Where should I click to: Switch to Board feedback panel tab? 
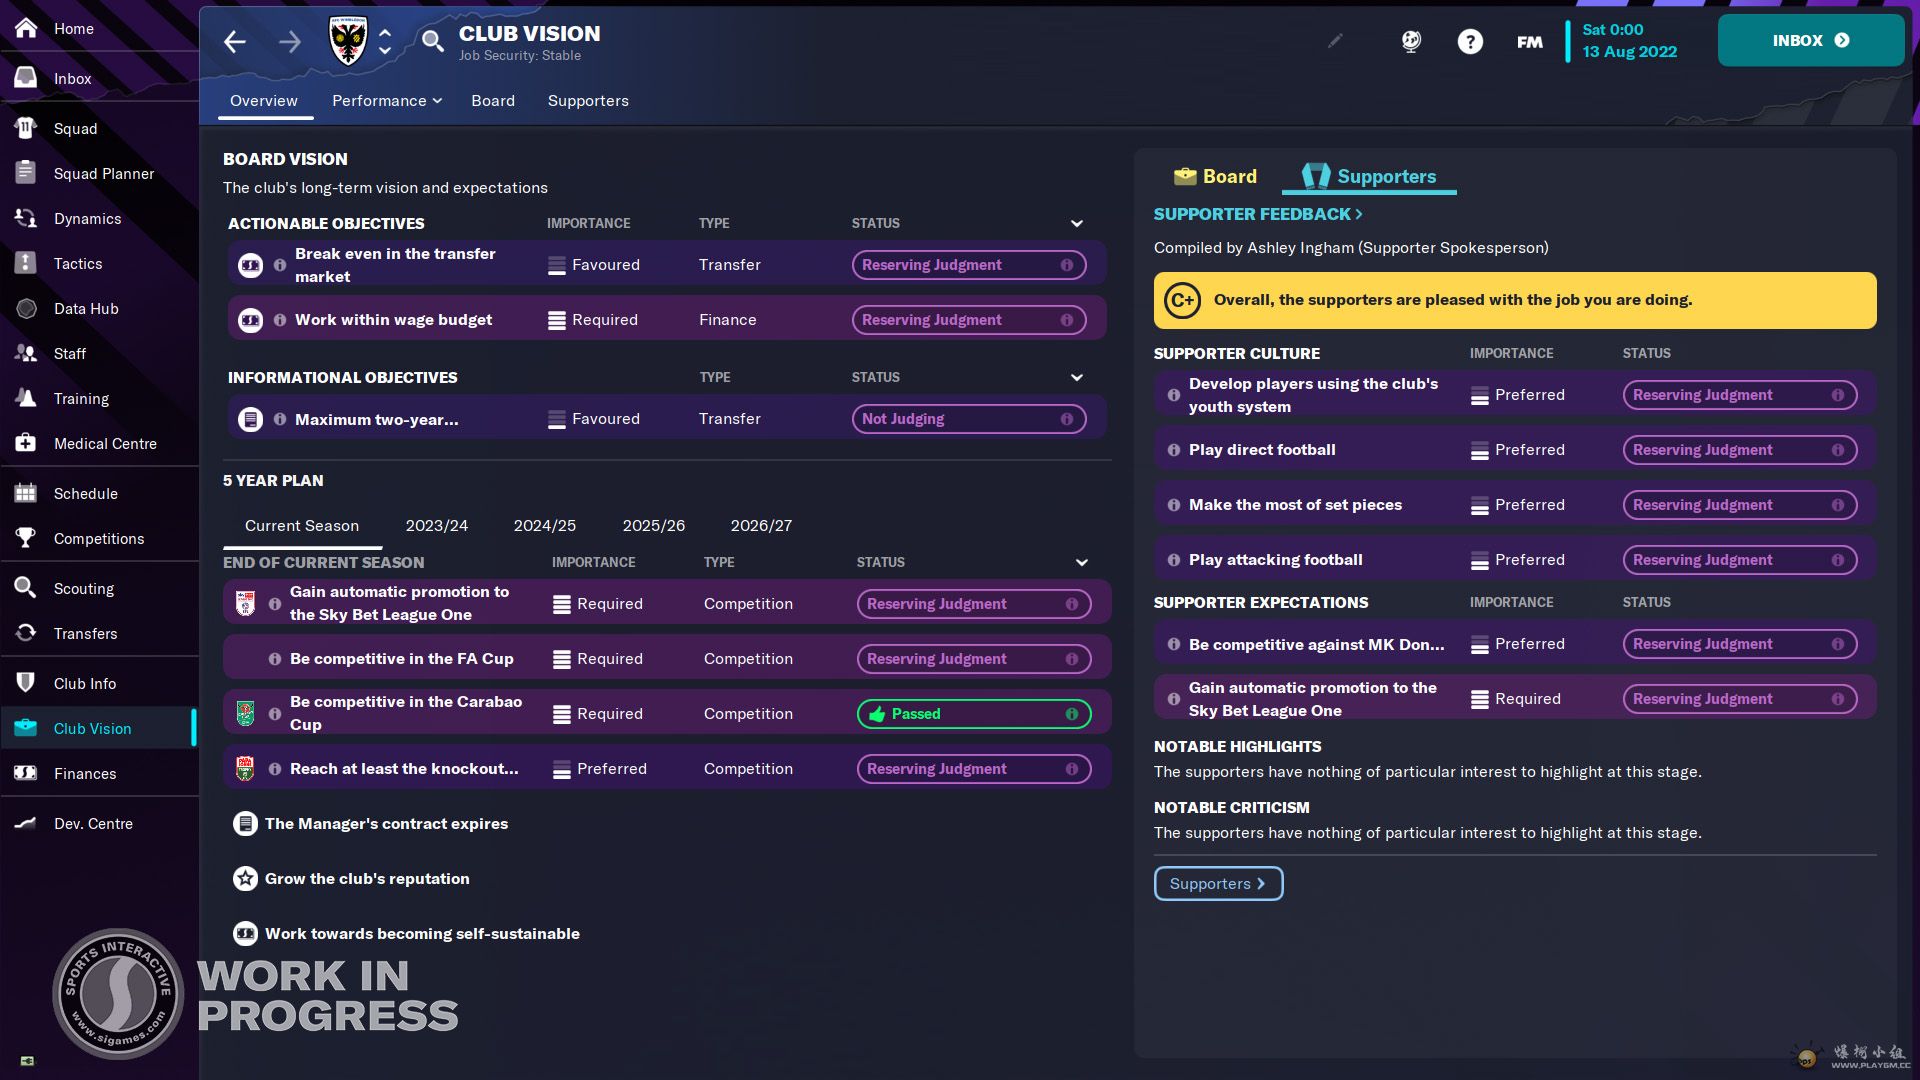point(1215,177)
